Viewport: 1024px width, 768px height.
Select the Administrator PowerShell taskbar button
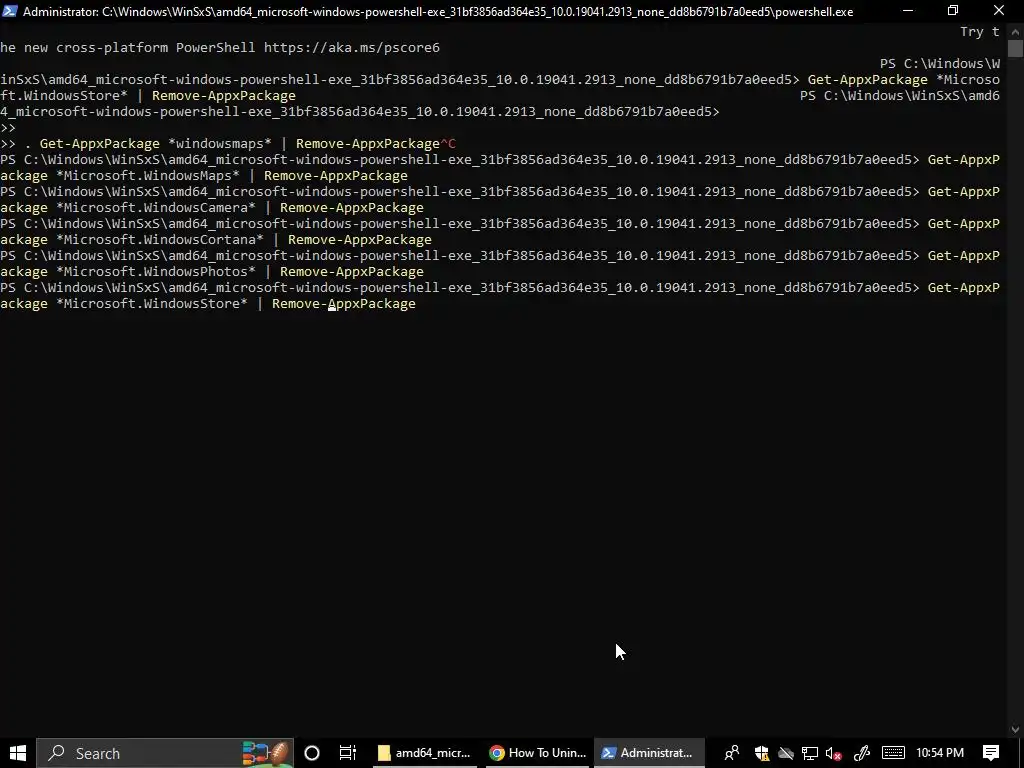[x=649, y=753]
